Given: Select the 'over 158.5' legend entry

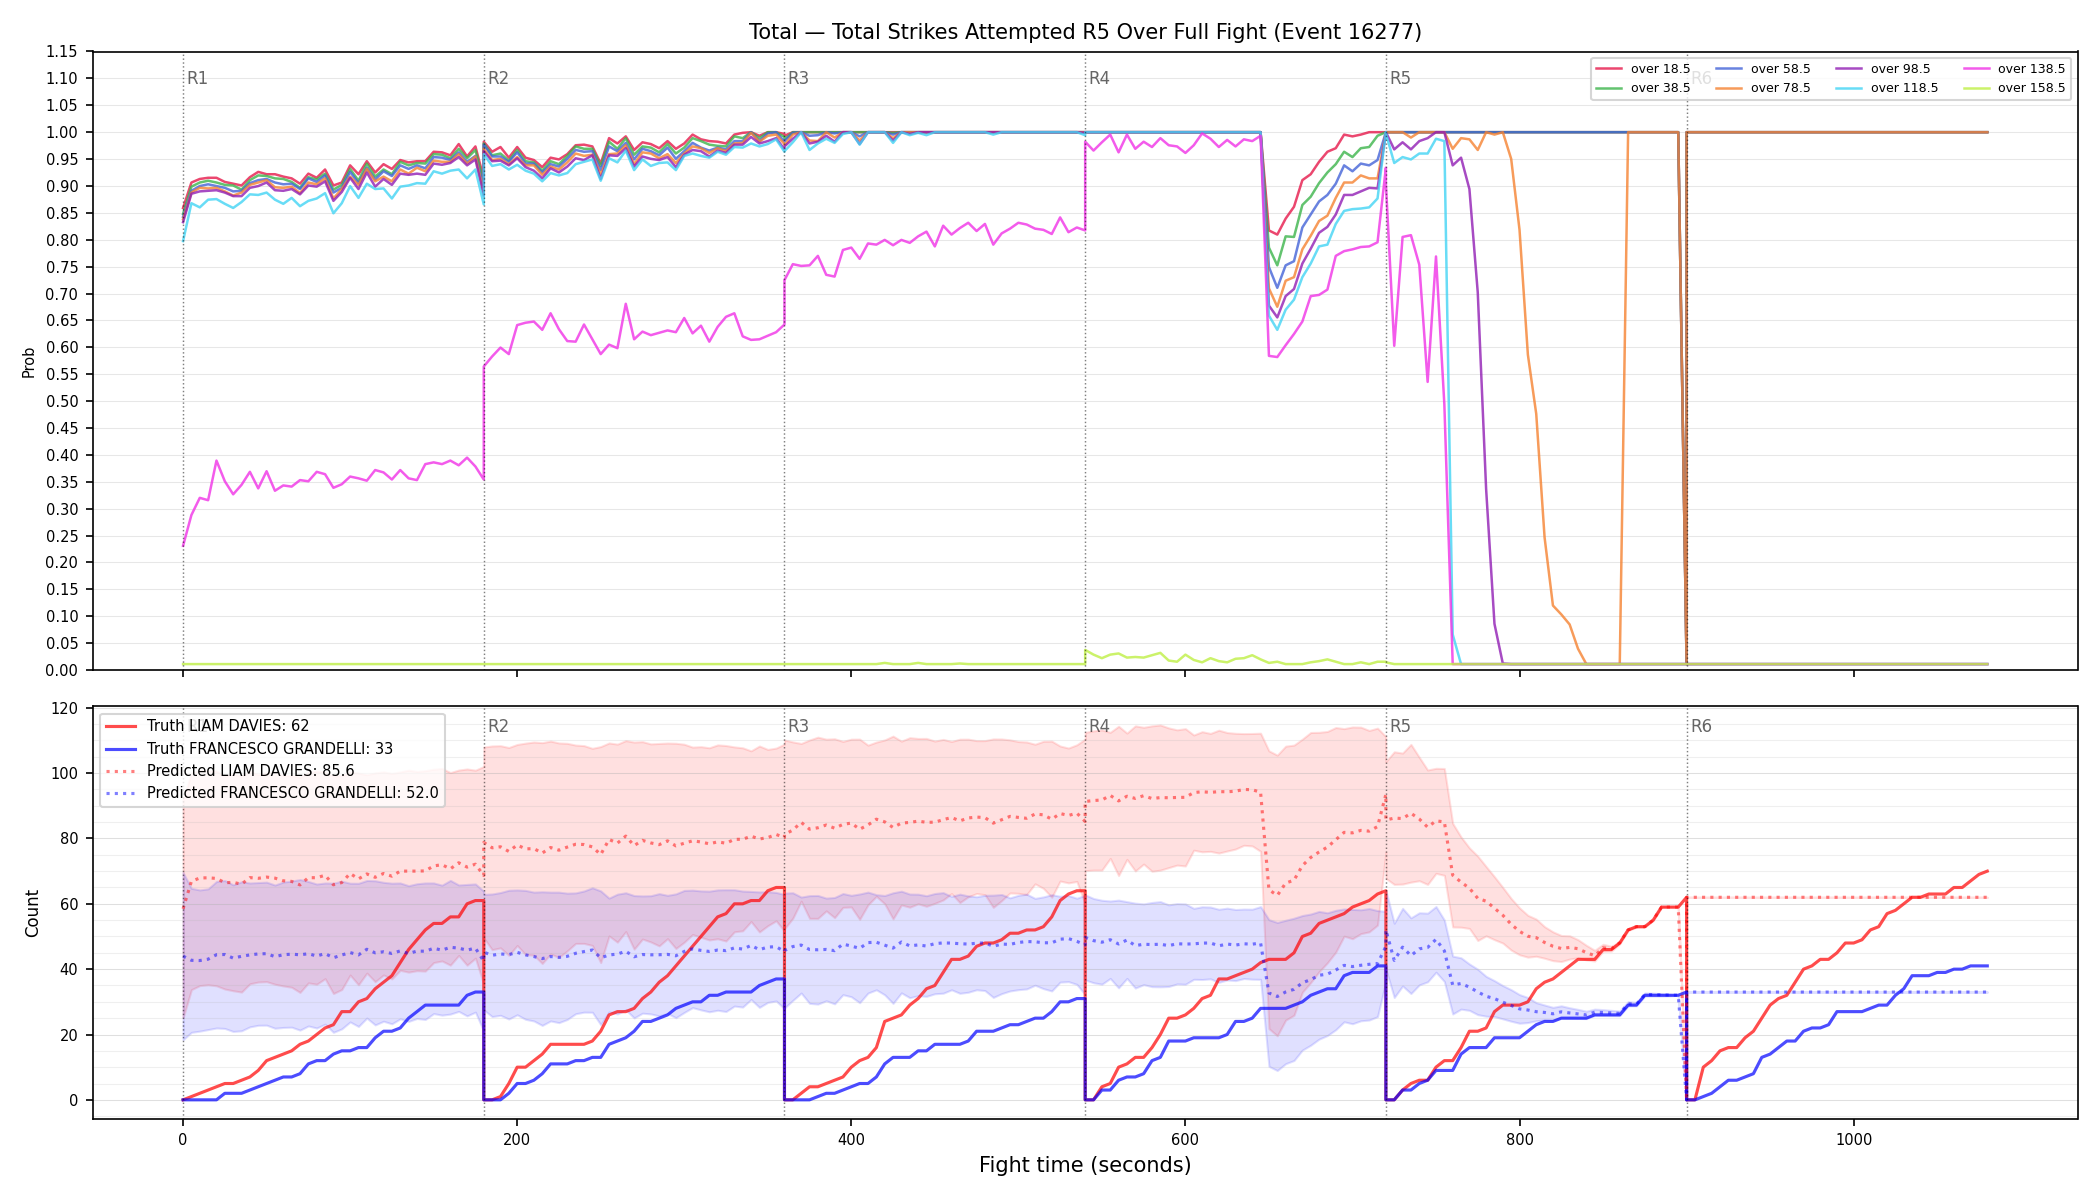Looking at the screenshot, I should [x=2014, y=88].
